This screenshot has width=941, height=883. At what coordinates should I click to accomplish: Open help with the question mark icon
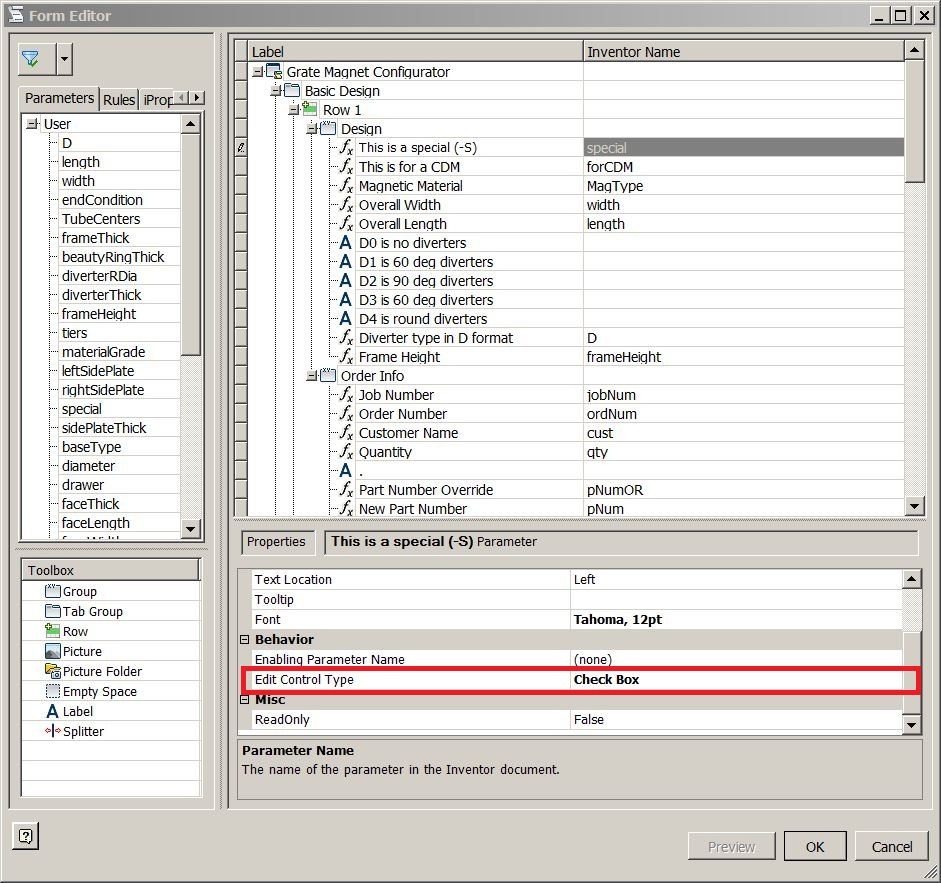coord(24,835)
